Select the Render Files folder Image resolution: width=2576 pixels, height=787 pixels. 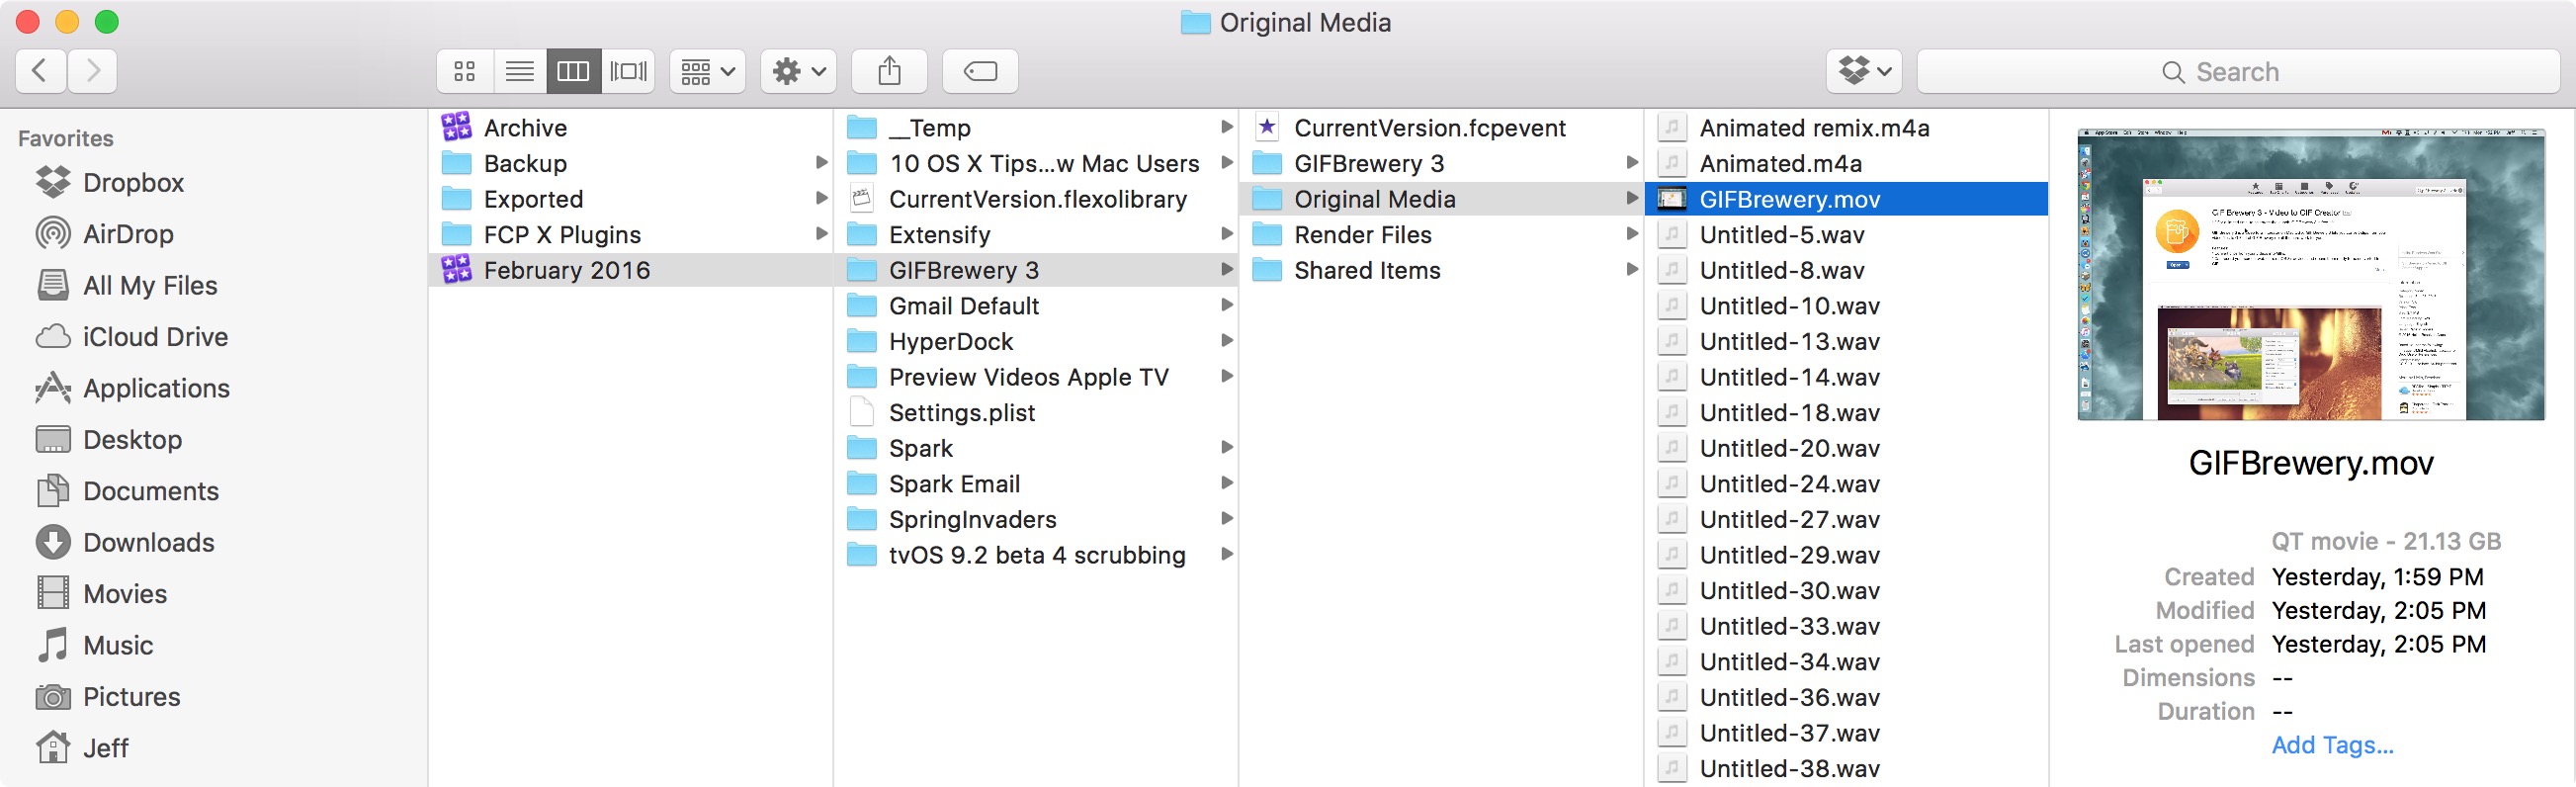pos(1362,235)
